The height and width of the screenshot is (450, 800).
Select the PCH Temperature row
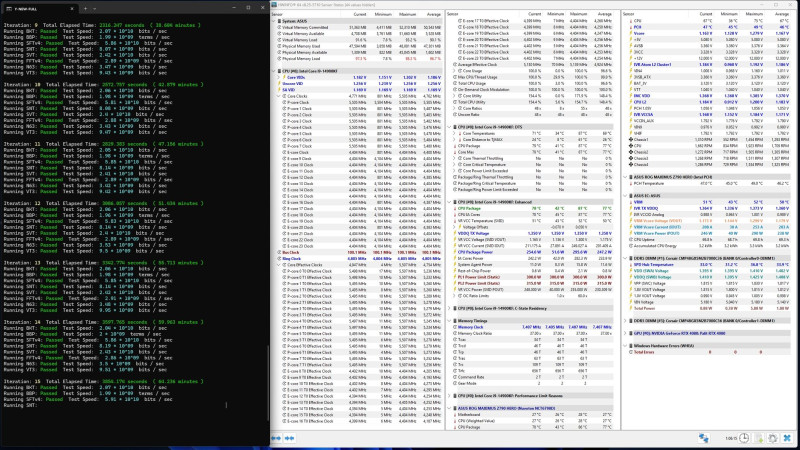708,183
